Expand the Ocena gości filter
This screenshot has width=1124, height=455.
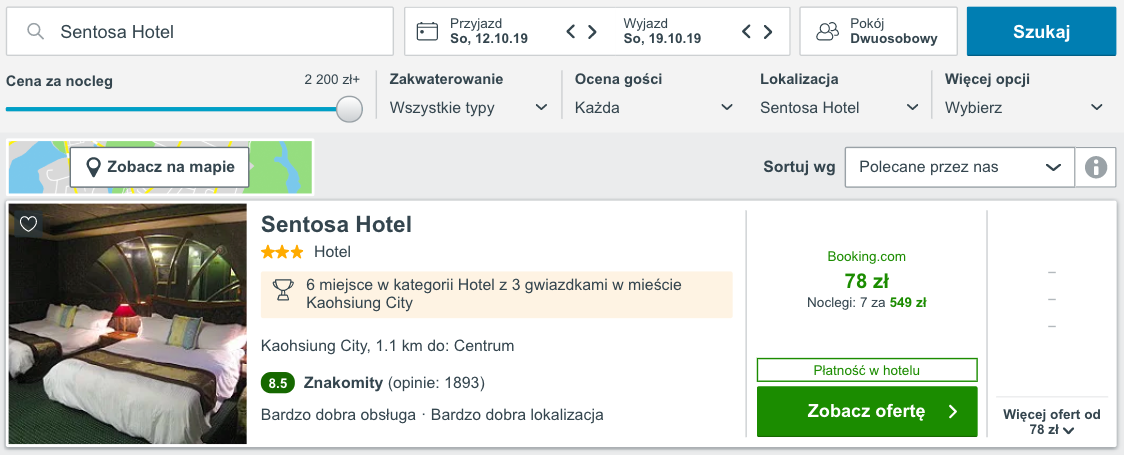(x=654, y=107)
